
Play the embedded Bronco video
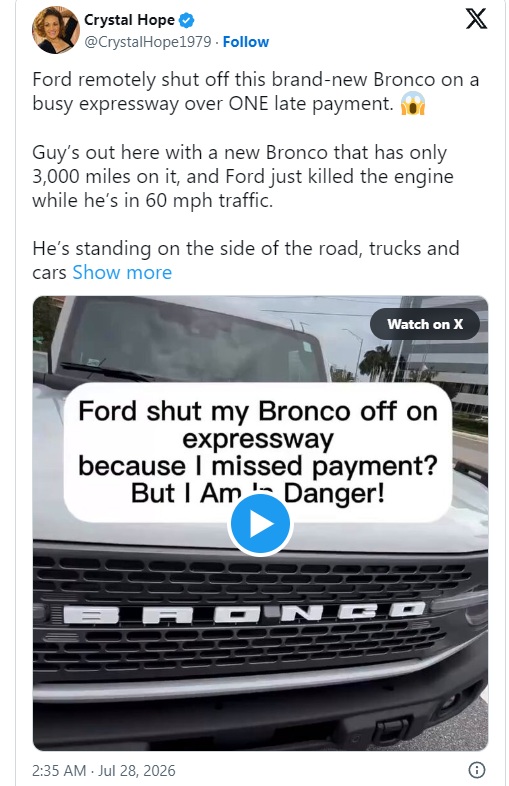[x=260, y=524]
